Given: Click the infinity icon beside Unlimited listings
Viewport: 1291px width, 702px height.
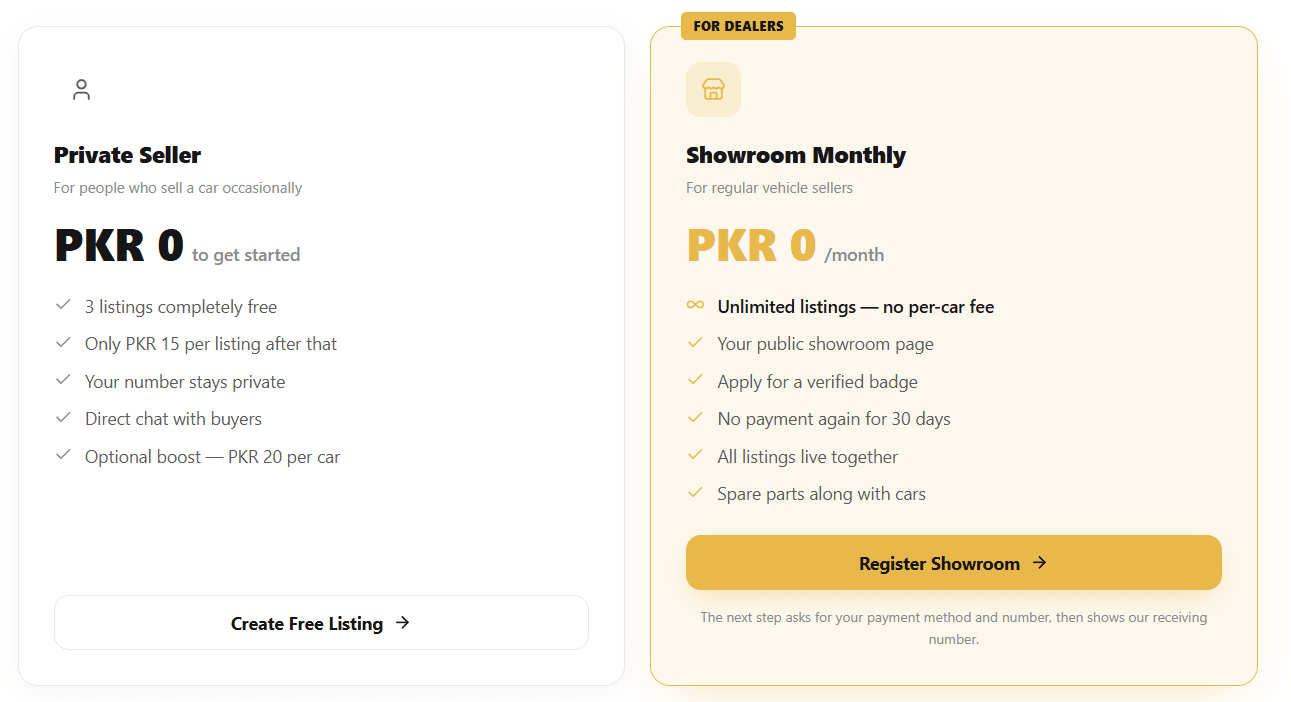Looking at the screenshot, I should tap(695, 305).
